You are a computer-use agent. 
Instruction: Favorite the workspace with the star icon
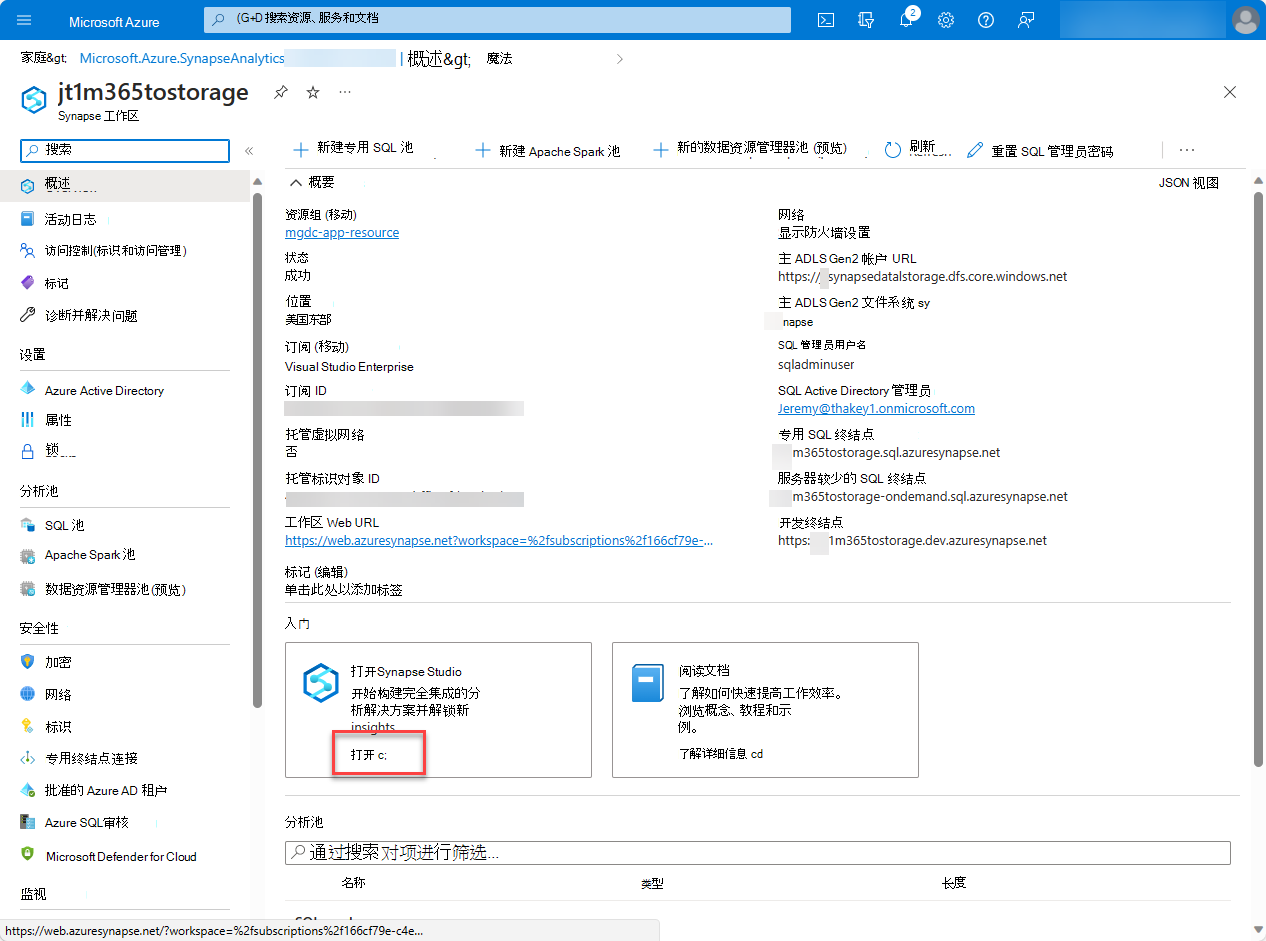click(311, 92)
